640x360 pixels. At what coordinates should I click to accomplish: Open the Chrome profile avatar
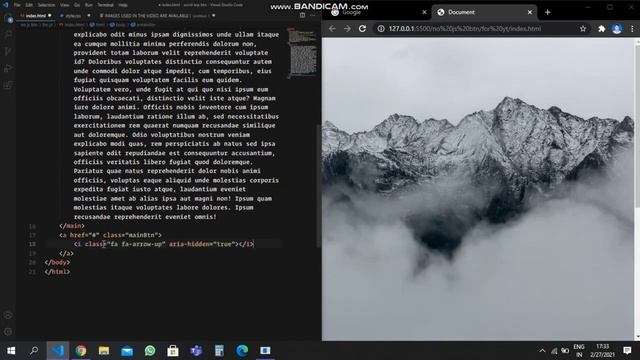point(617,29)
